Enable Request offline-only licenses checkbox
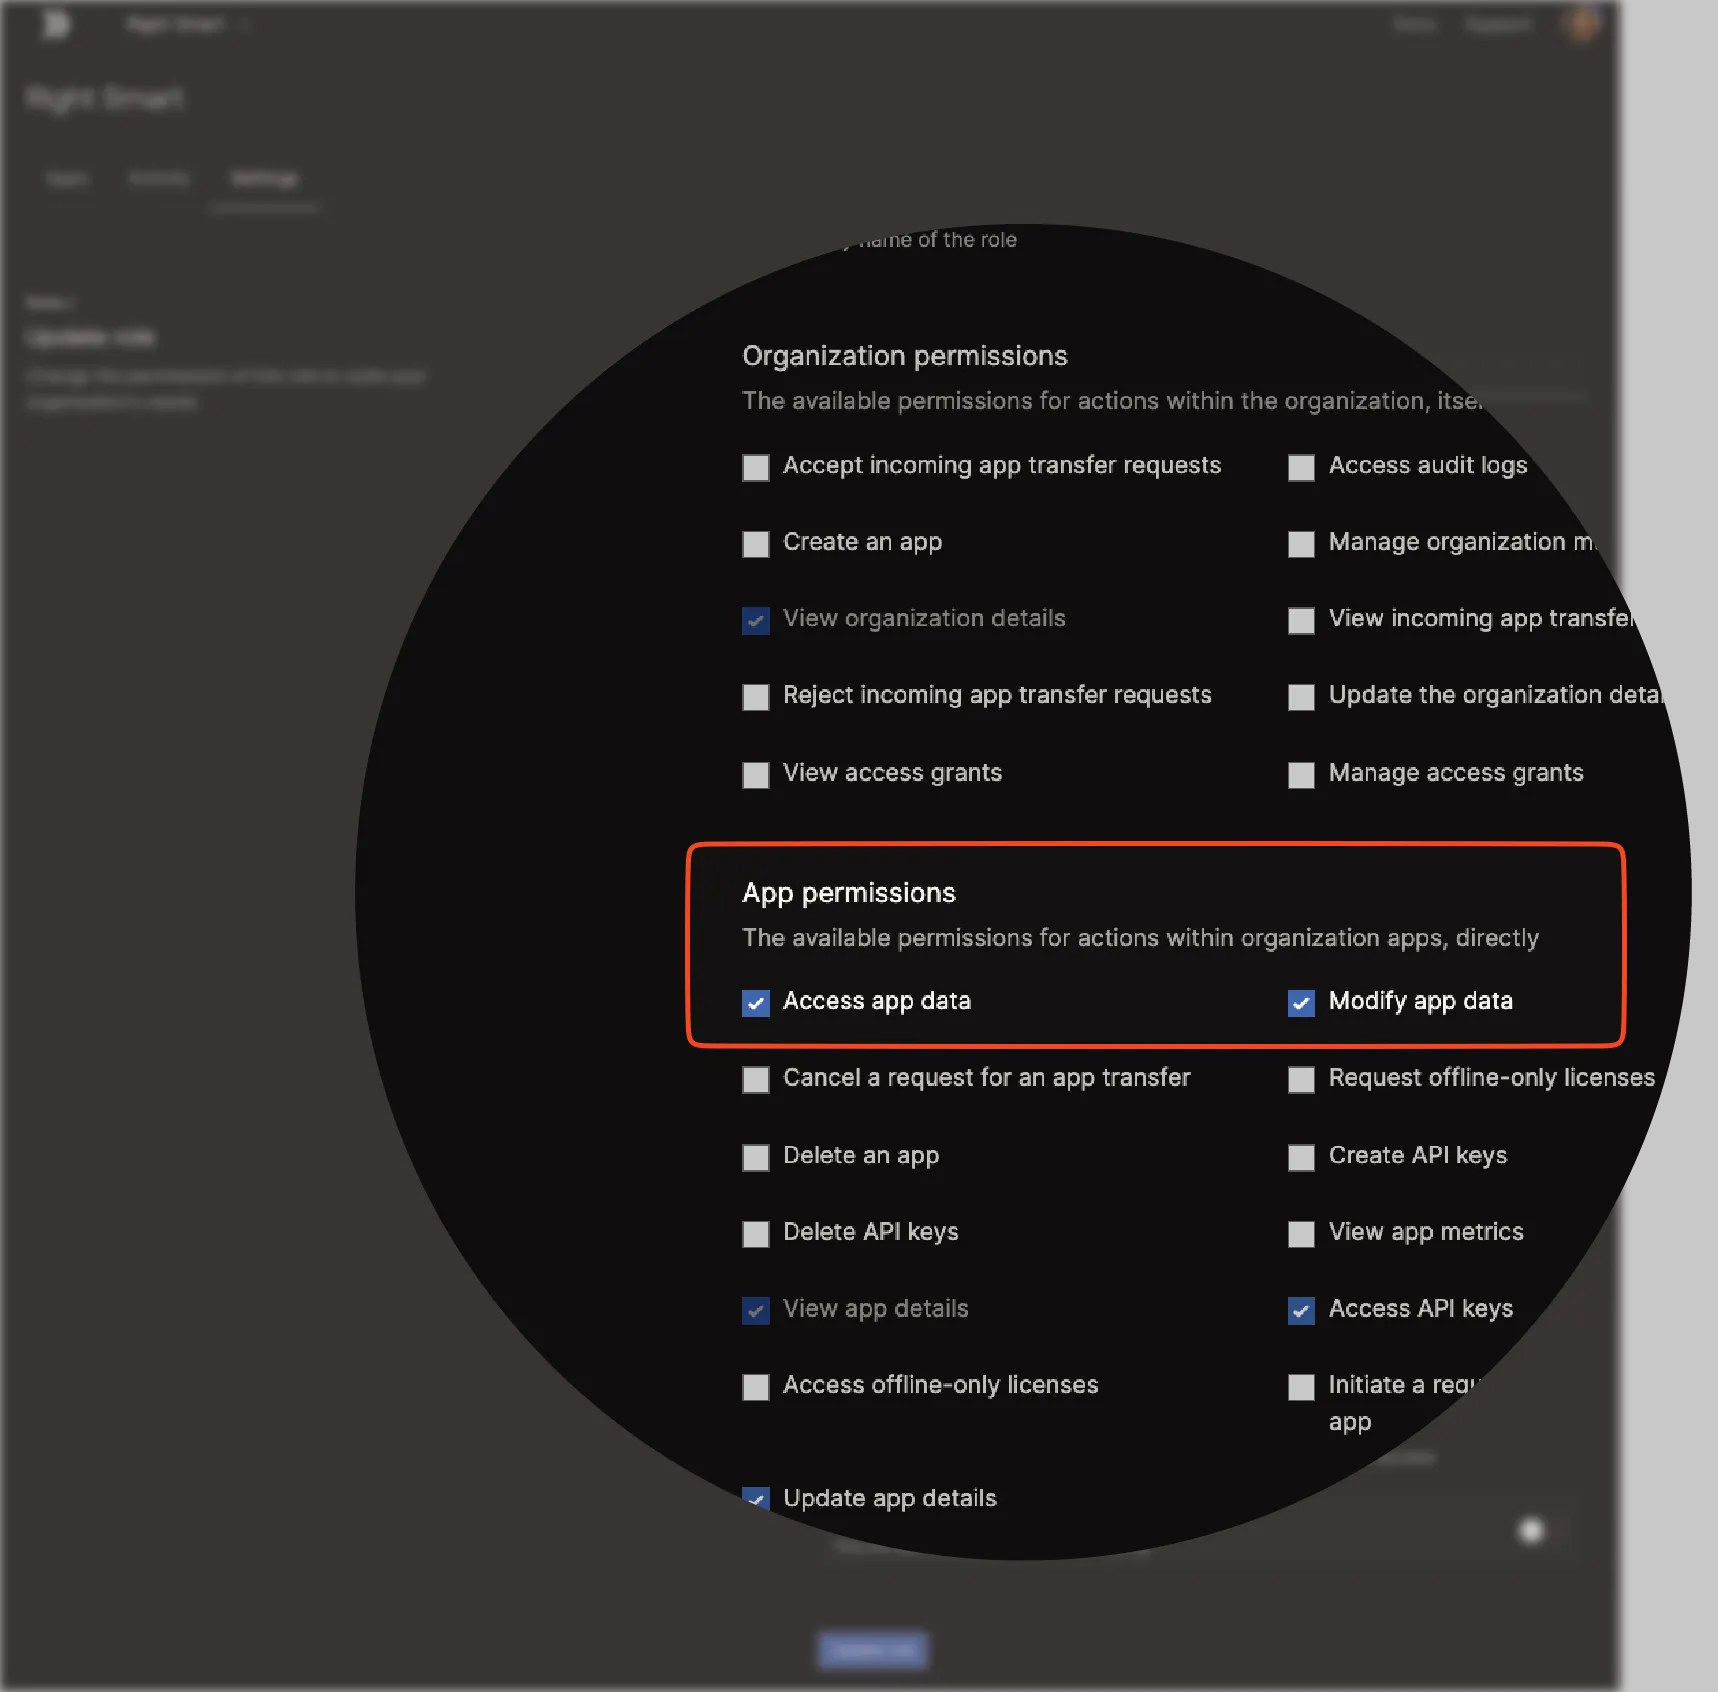1718x1692 pixels. tap(1301, 1079)
